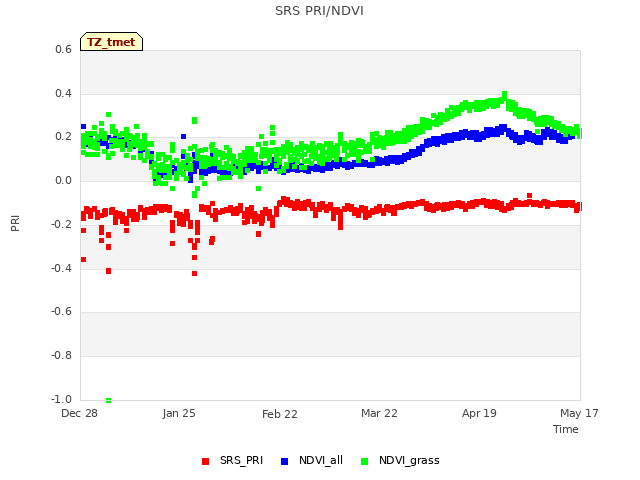Click the -0.2 y-axis tick label
640x480 pixels.
coord(61,224)
